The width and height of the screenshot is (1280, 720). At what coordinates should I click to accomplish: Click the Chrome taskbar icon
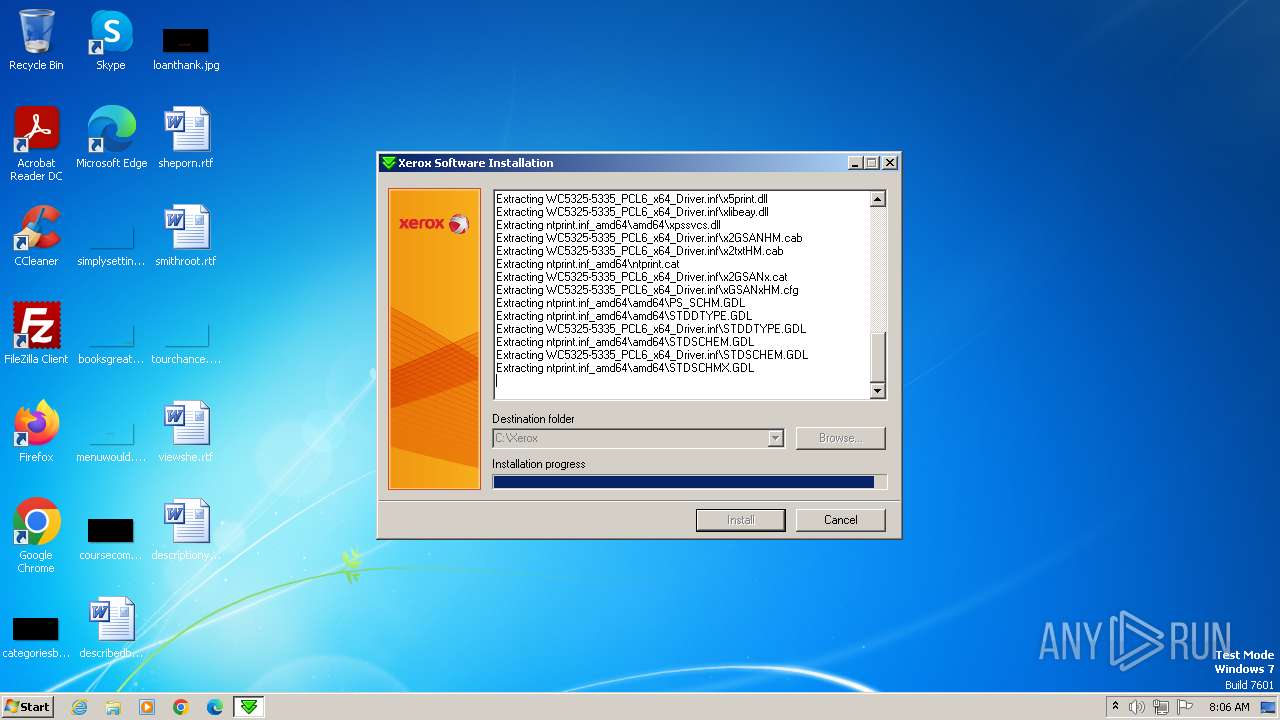[181, 707]
